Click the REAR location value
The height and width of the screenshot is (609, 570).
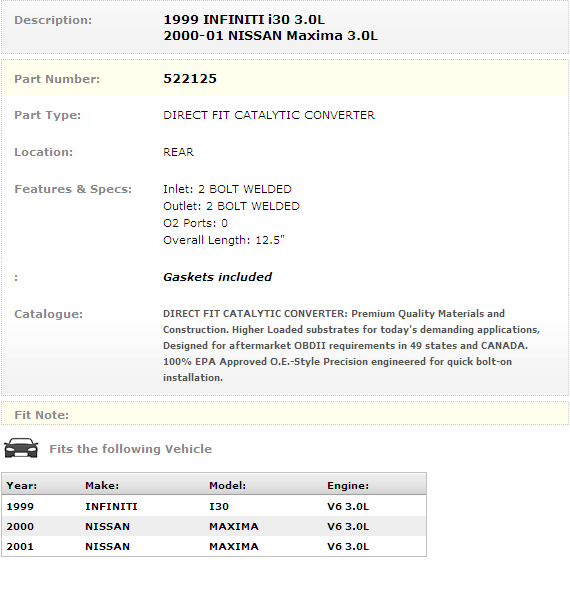click(178, 152)
